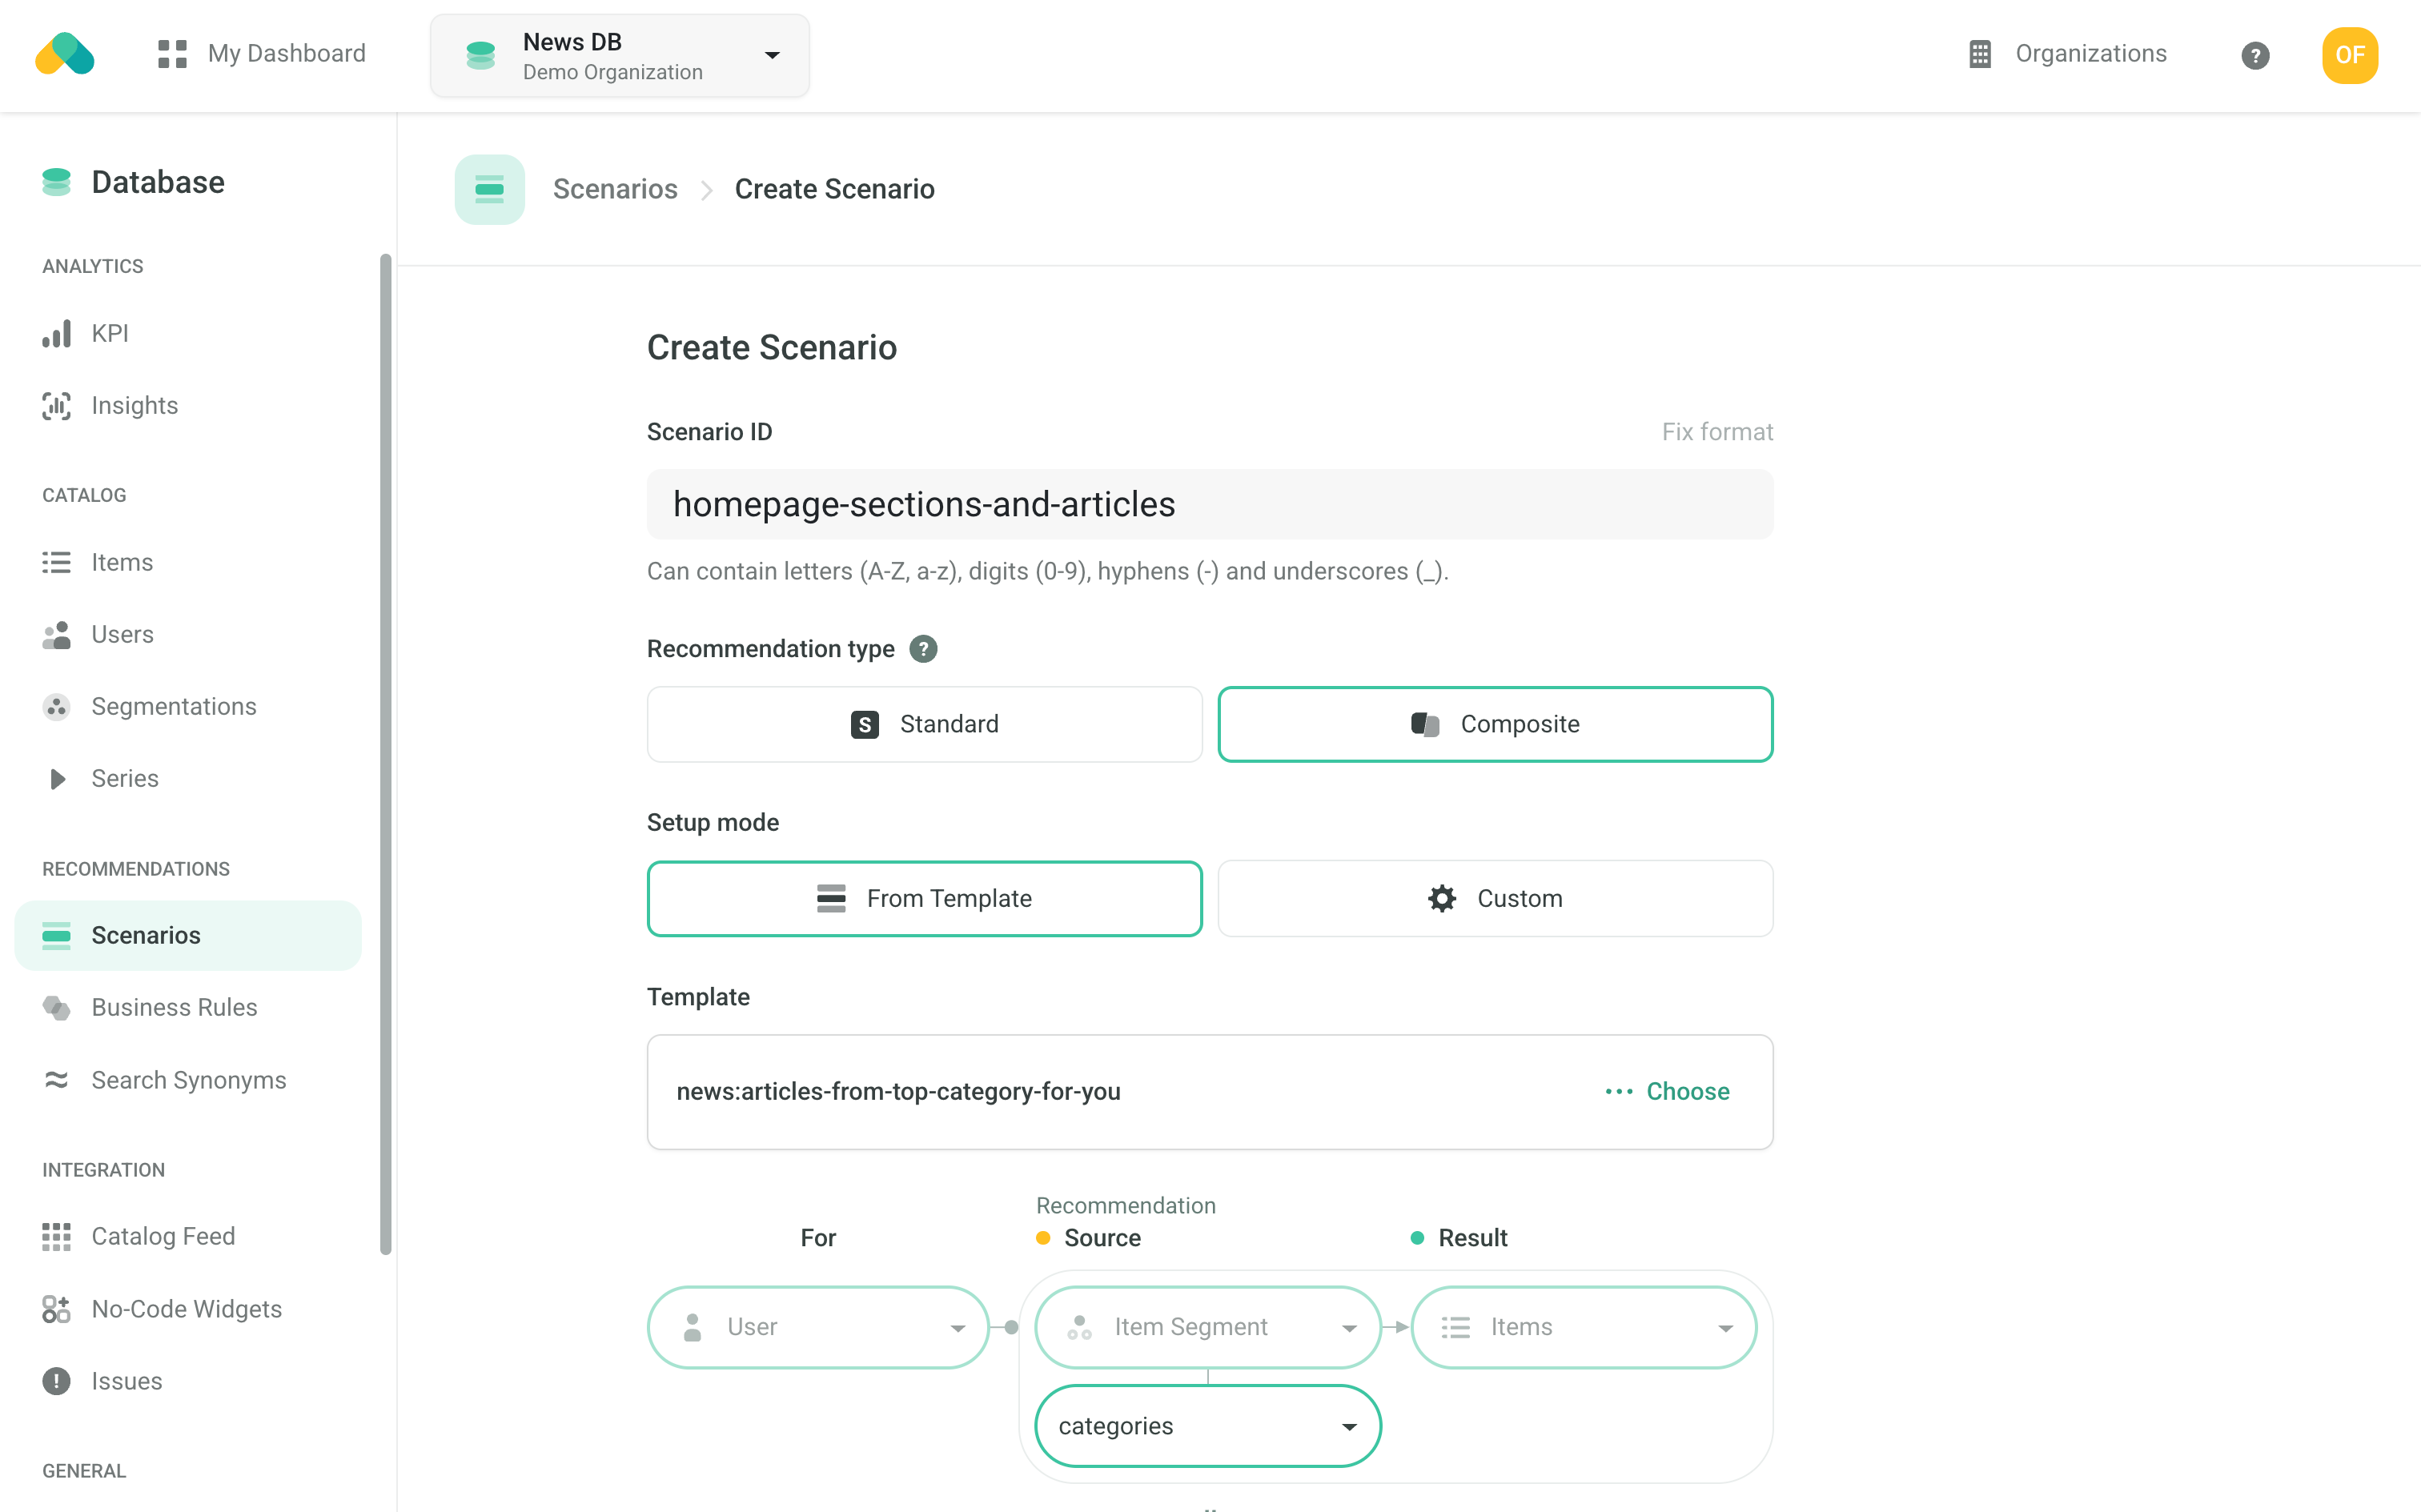Screen dimensions: 2421x1512
Task: Open the Issues panel
Action: [x=126, y=1380]
